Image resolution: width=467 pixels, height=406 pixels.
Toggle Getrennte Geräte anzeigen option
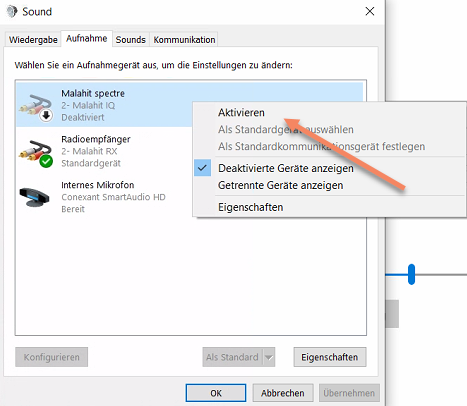coord(280,185)
